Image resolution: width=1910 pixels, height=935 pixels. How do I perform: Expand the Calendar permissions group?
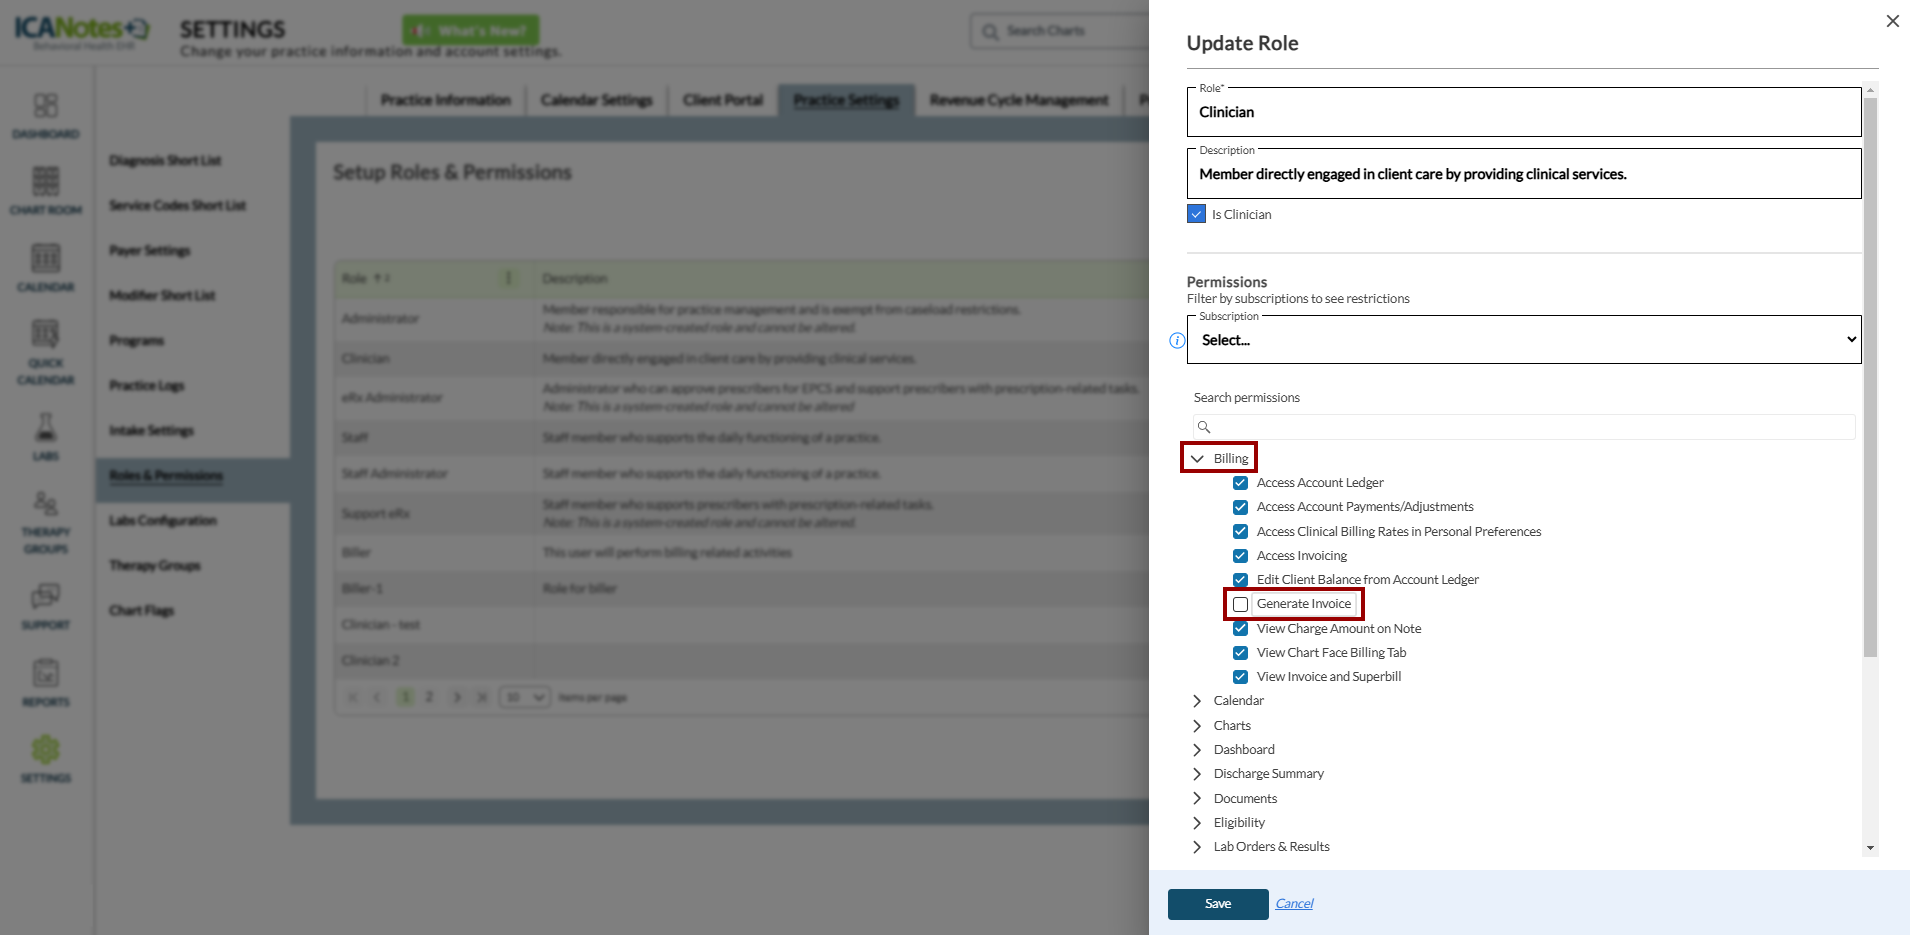pyautogui.click(x=1197, y=701)
